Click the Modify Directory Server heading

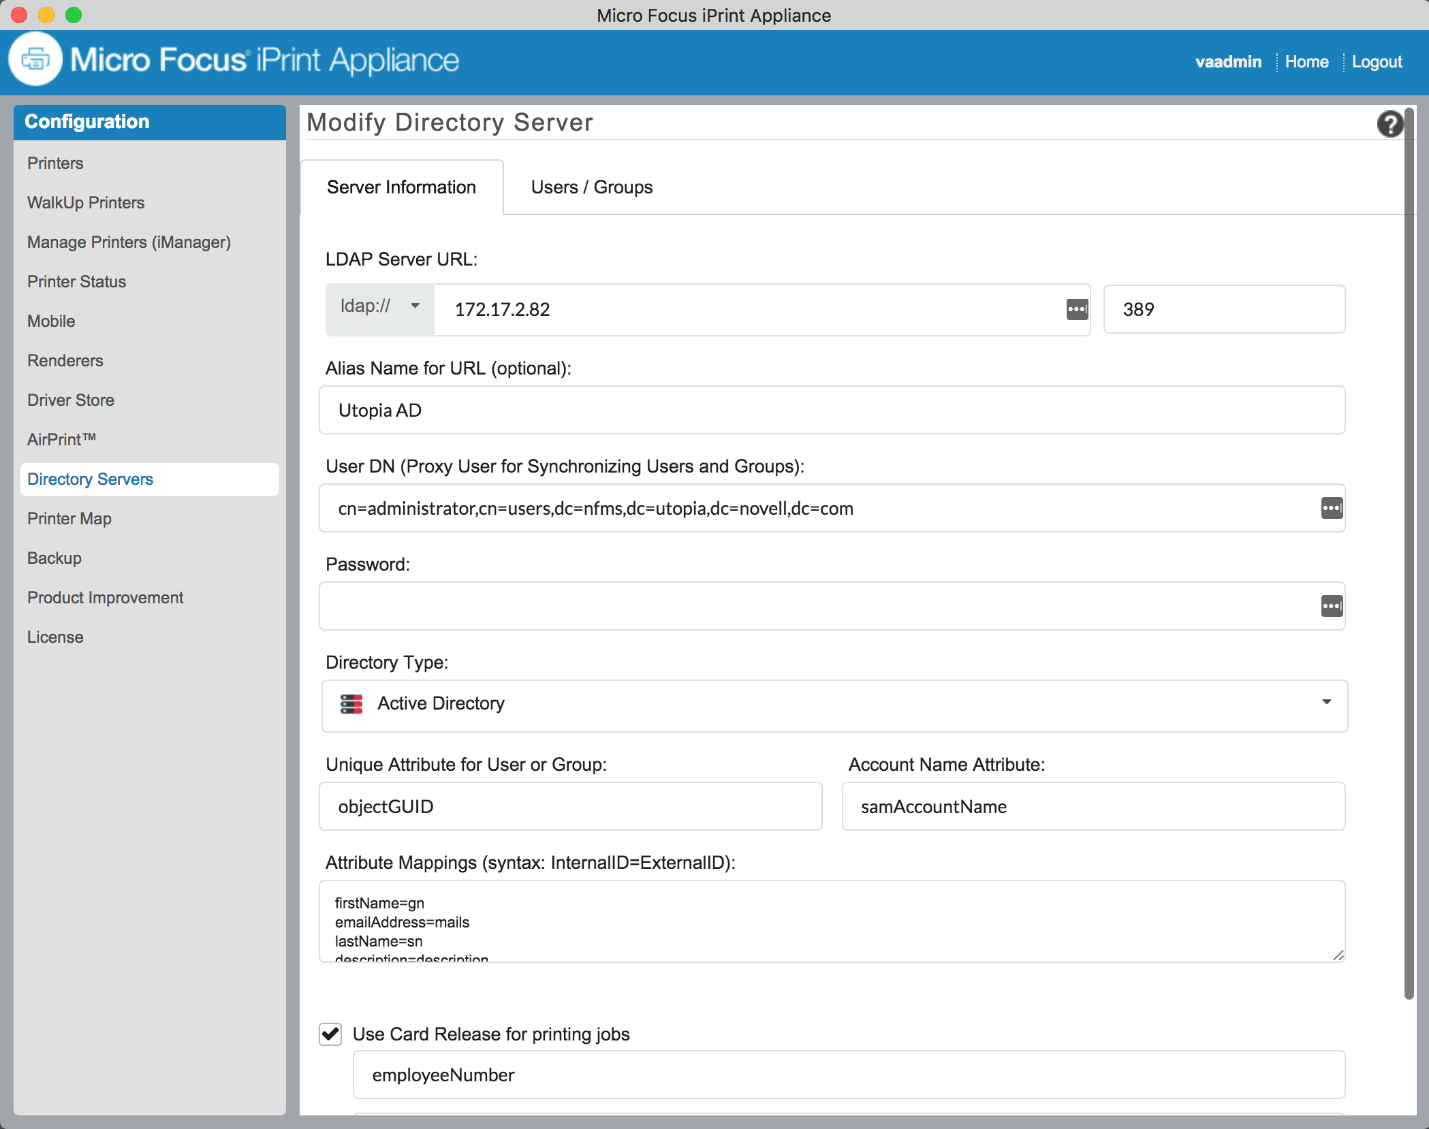click(x=450, y=123)
